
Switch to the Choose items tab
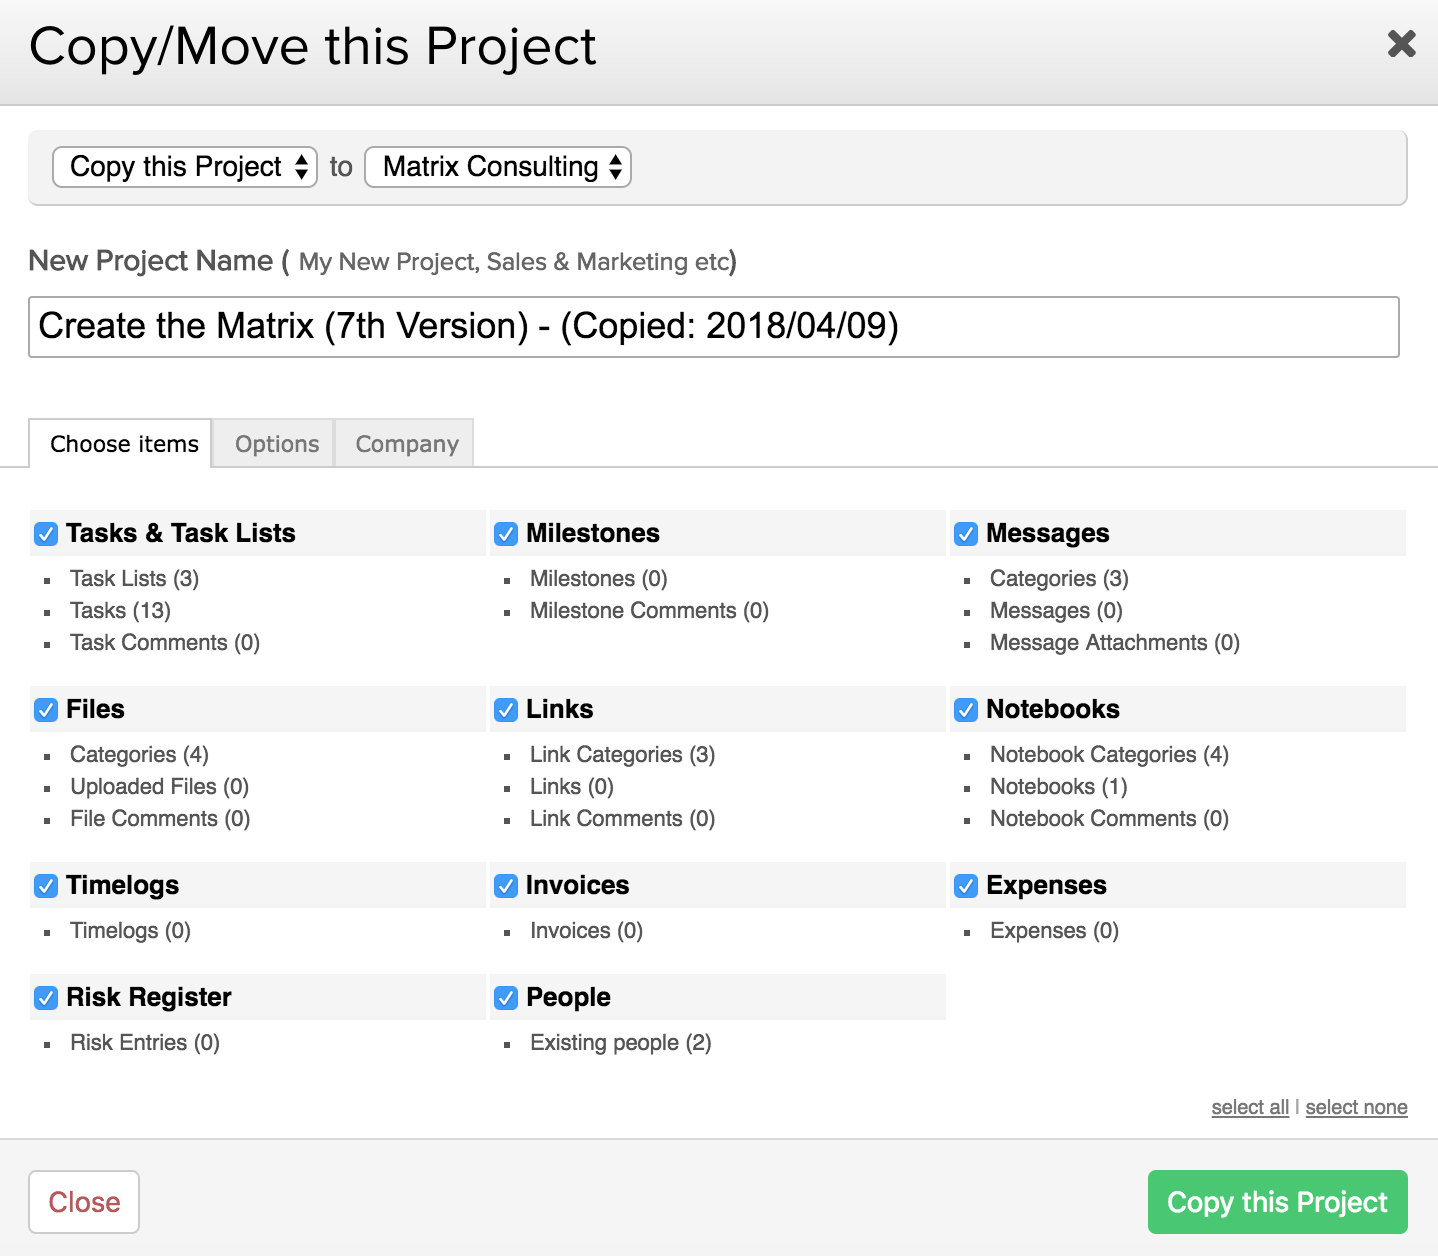pyautogui.click(x=120, y=443)
